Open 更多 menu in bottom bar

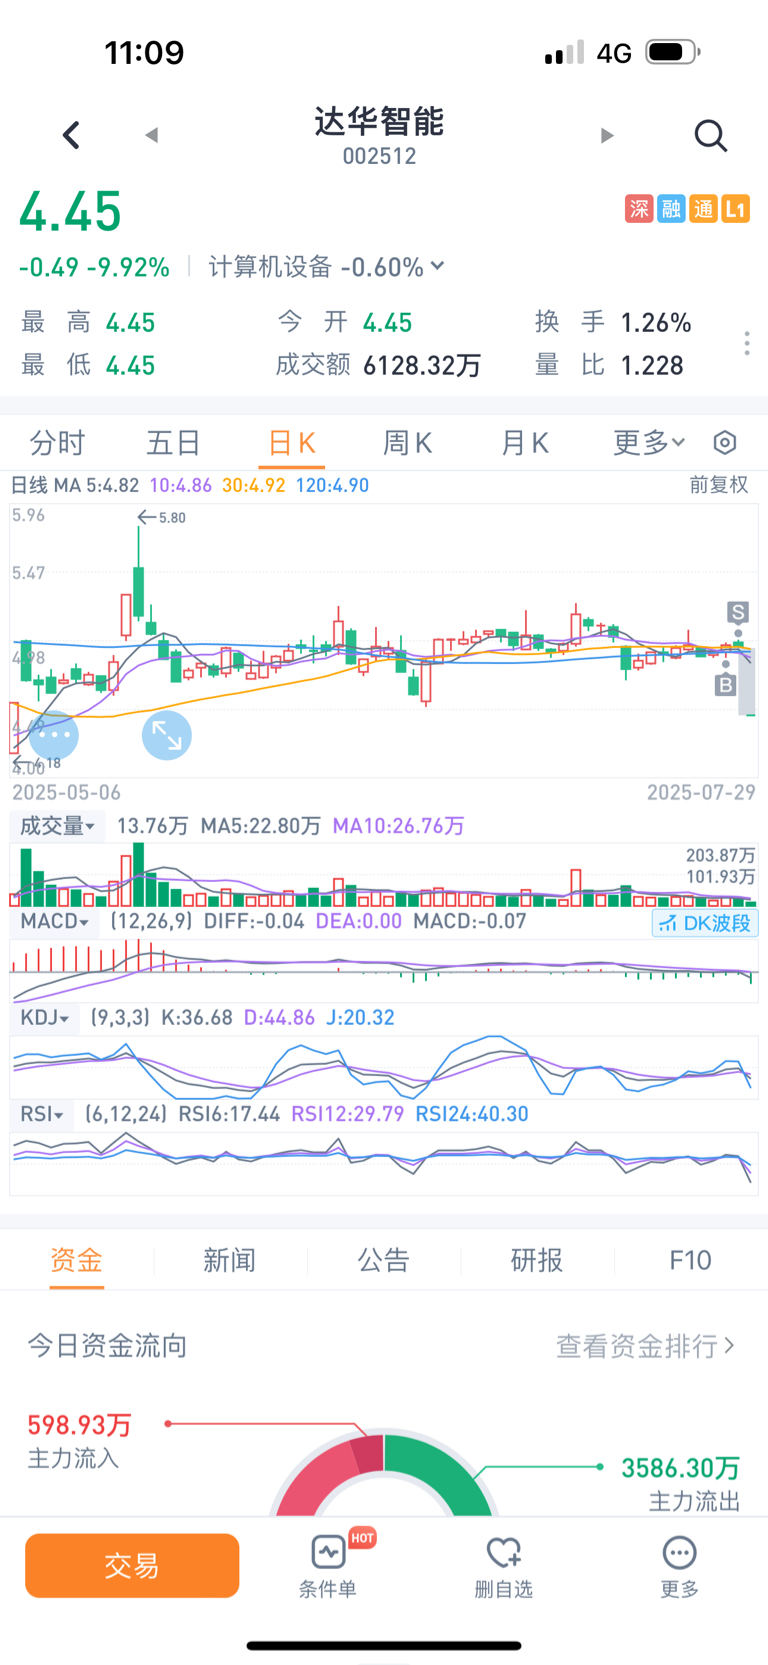(x=679, y=1566)
